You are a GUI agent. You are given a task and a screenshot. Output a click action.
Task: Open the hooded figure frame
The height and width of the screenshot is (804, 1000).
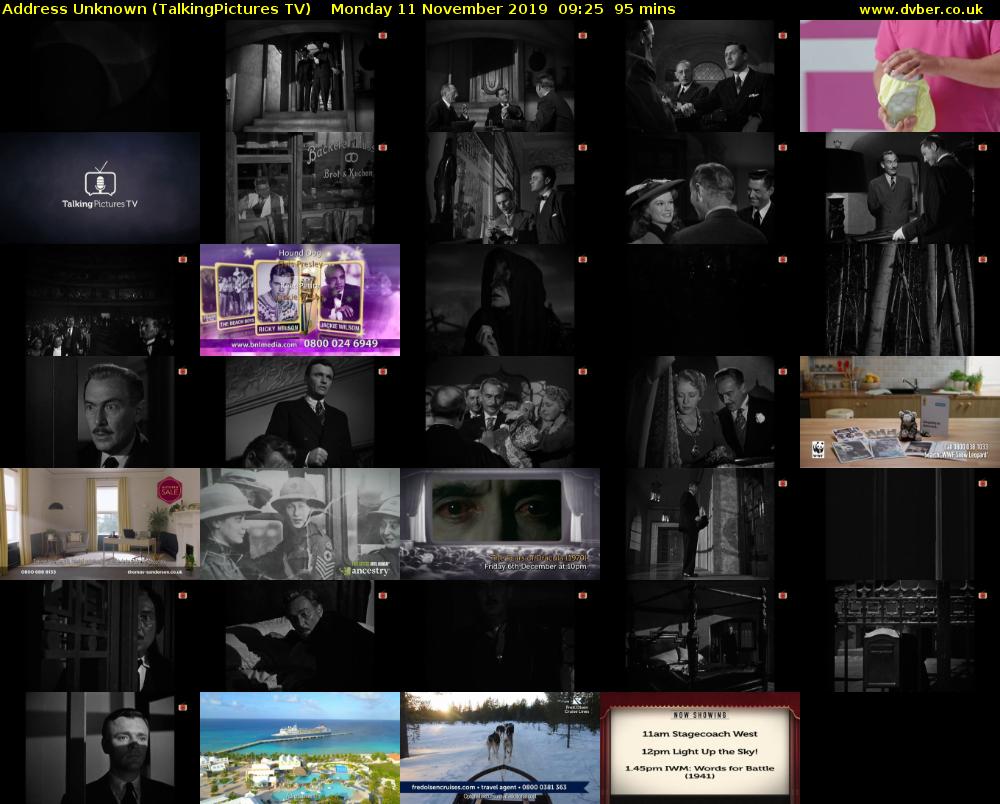pyautogui.click(x=500, y=300)
